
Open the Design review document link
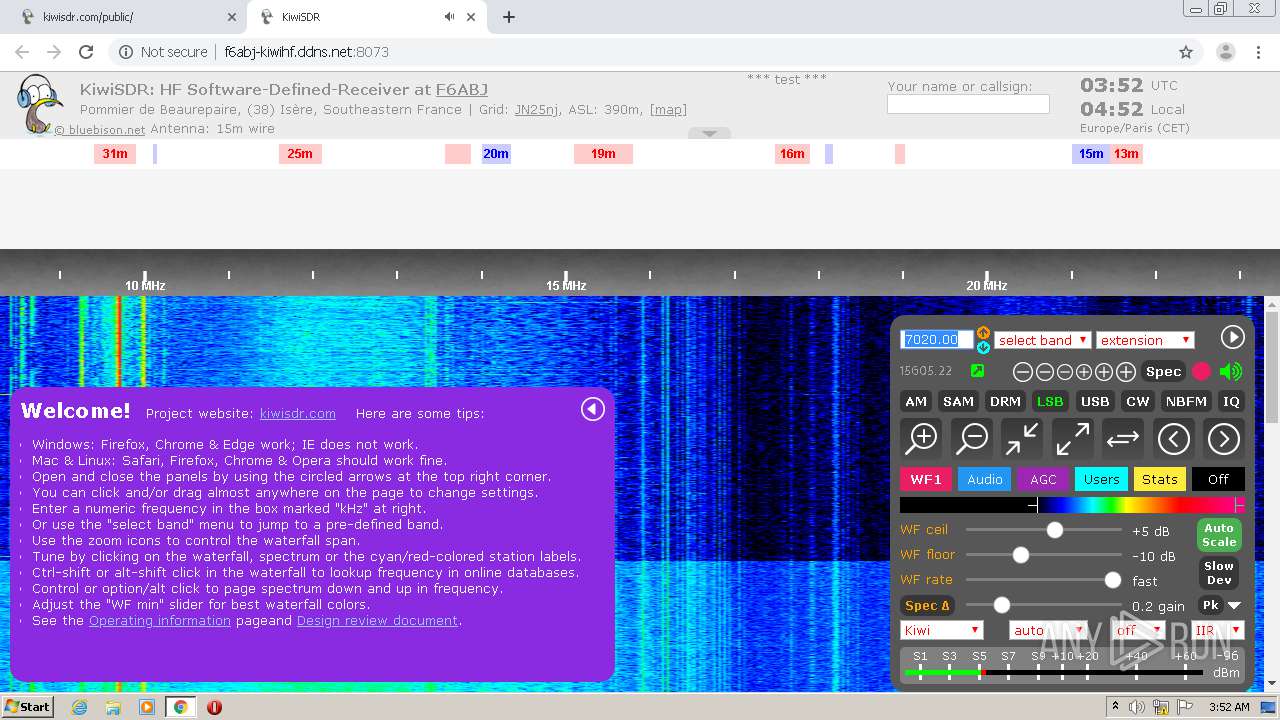point(377,620)
